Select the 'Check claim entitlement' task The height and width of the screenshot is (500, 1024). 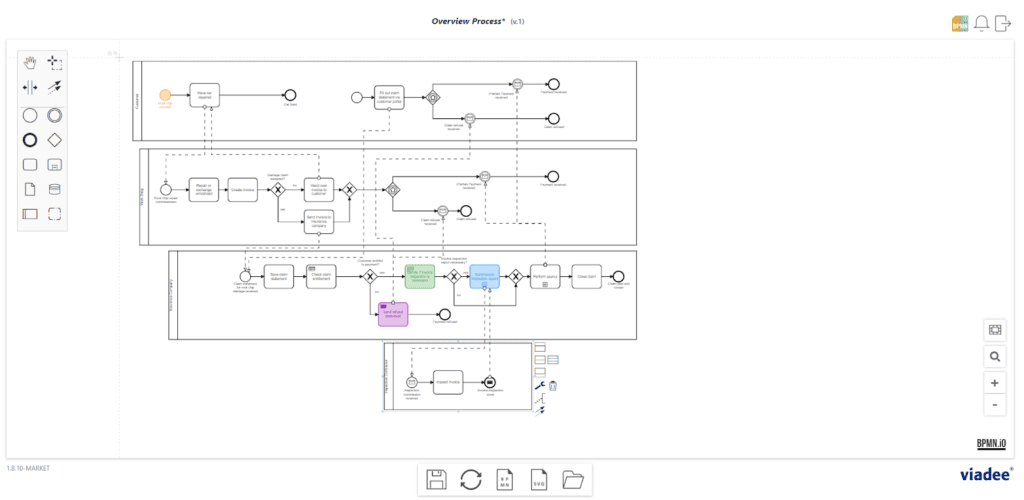321,277
